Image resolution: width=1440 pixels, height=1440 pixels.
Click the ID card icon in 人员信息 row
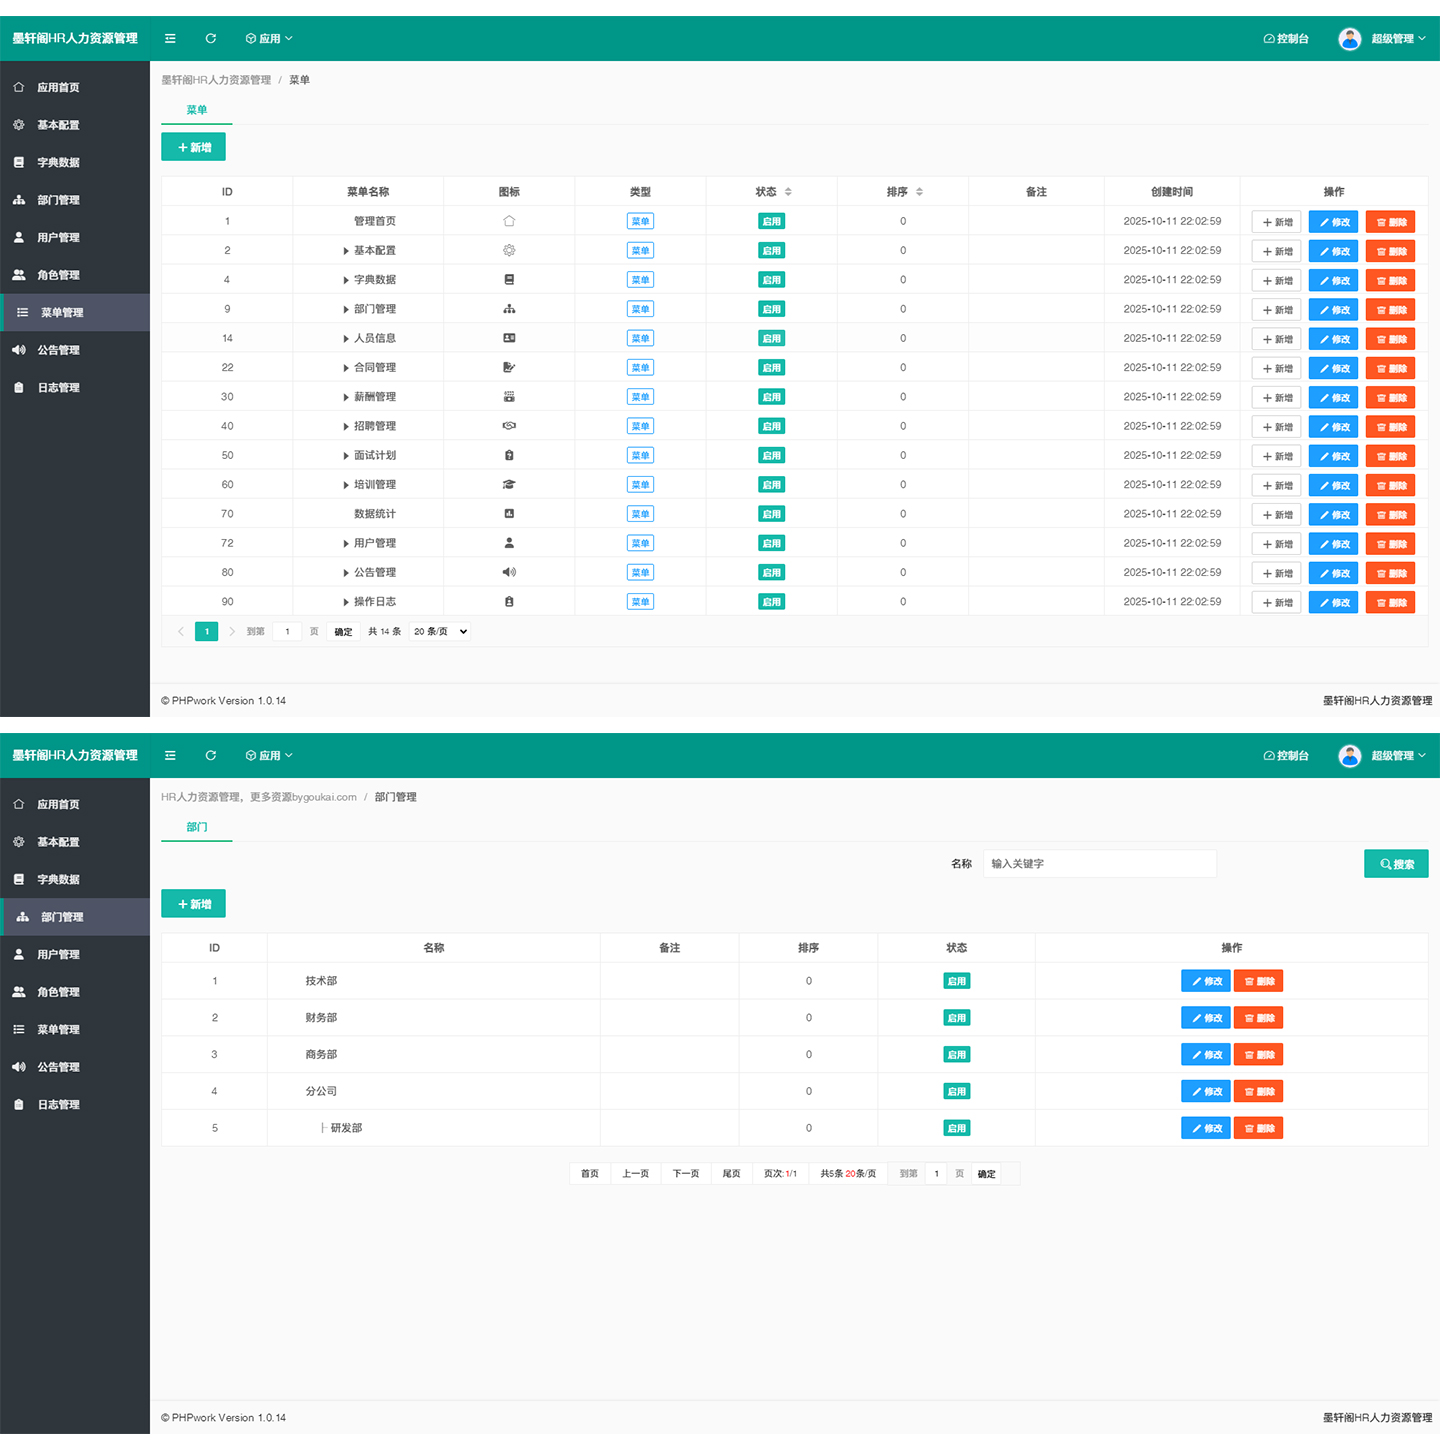click(x=509, y=338)
